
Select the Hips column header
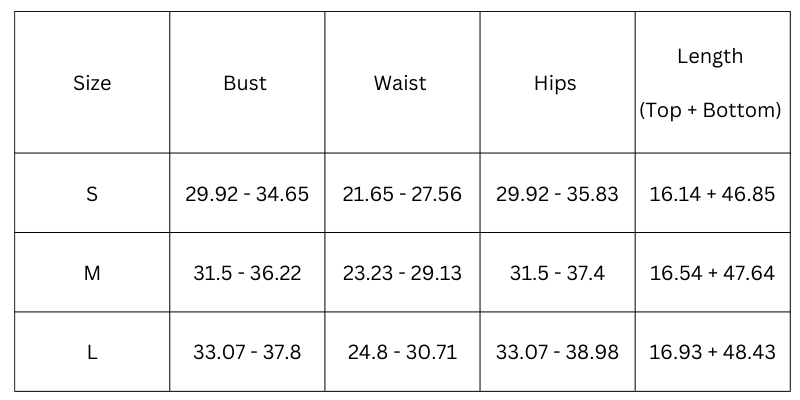[555, 83]
